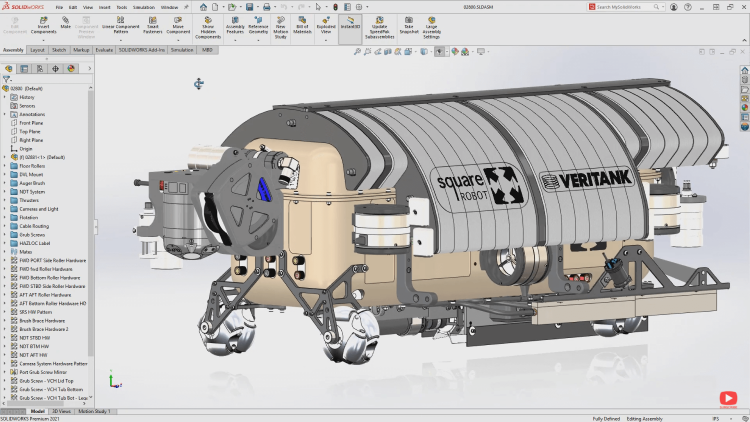The height and width of the screenshot is (422, 750).
Task: Click the Print icon
Action: pyautogui.click(x=266, y=7)
